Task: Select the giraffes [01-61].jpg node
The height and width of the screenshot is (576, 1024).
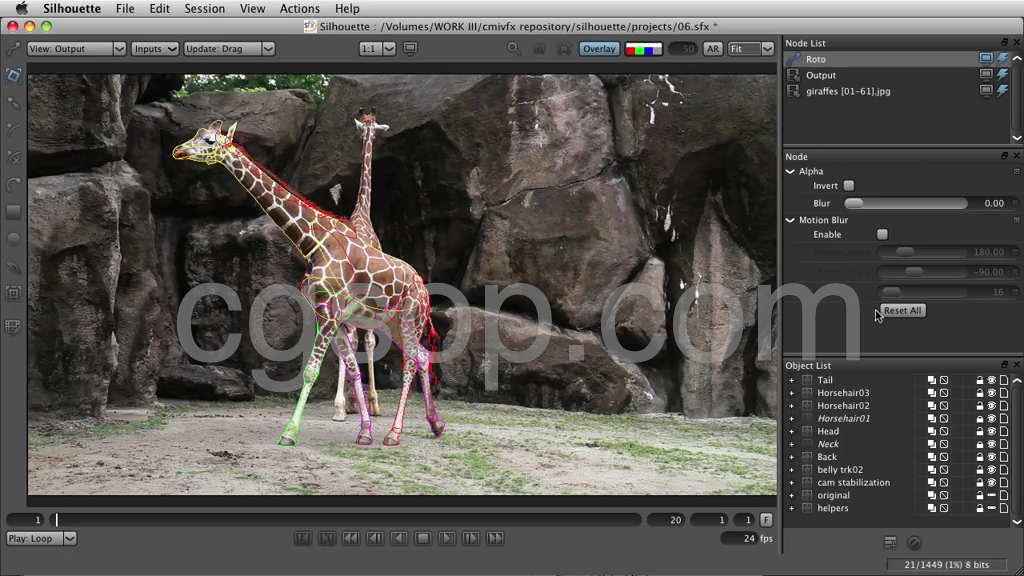Action: [x=848, y=91]
